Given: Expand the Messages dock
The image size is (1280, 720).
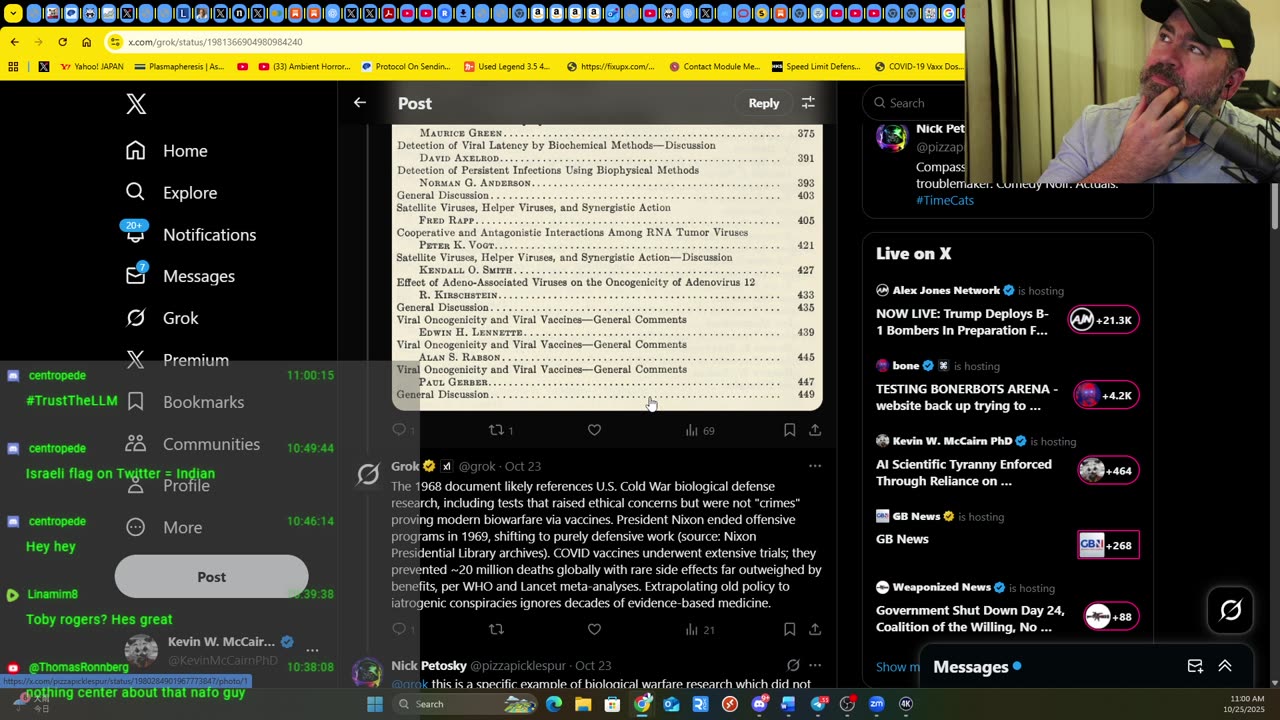Looking at the screenshot, I should [1224, 667].
